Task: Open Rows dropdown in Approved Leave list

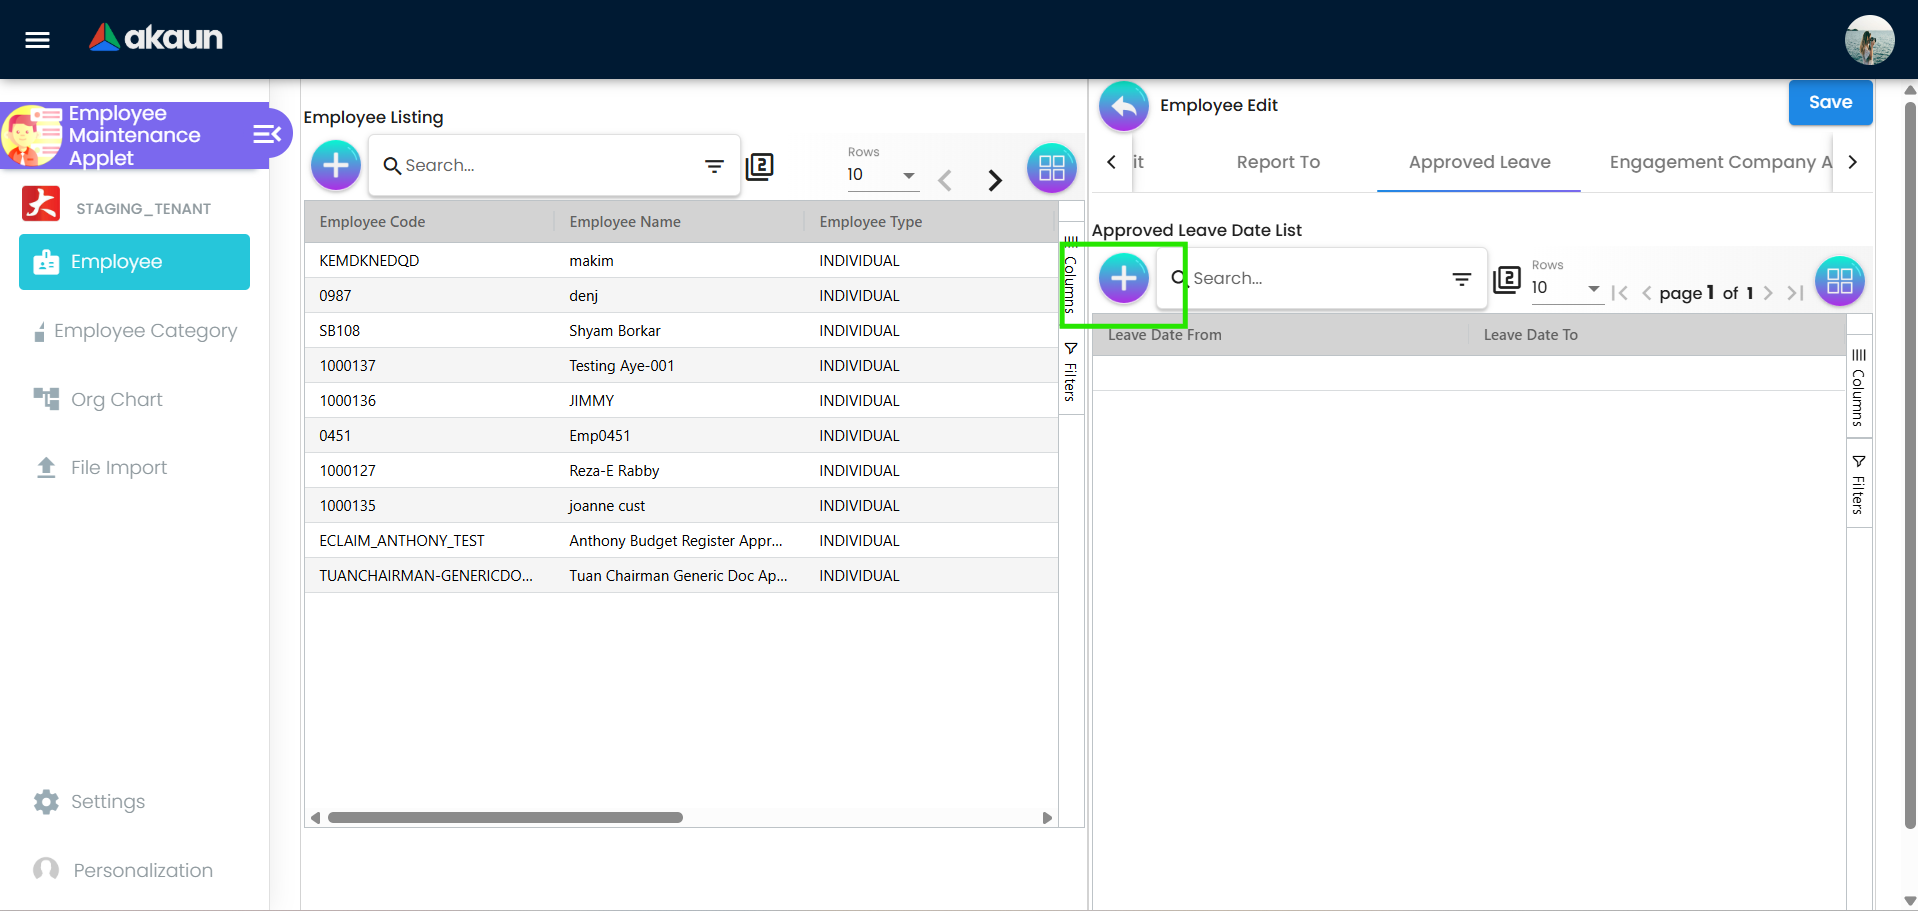Action: (1565, 288)
